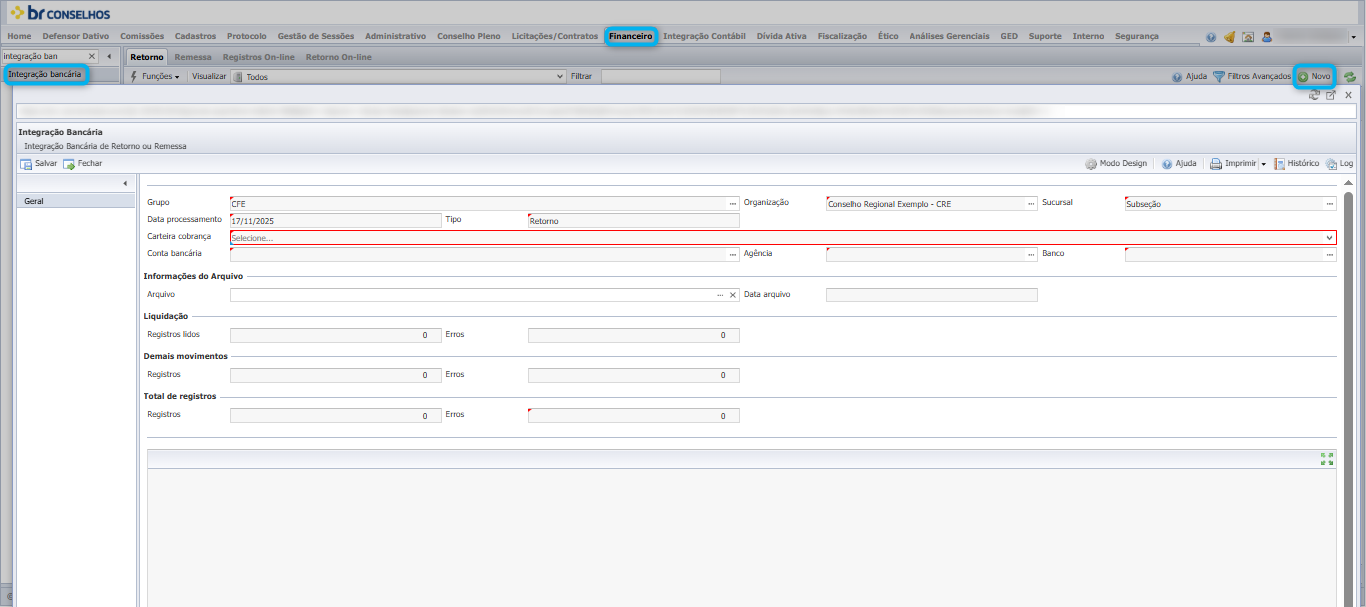Browse for a file with Arquivo ellipsis

pyautogui.click(x=719, y=295)
